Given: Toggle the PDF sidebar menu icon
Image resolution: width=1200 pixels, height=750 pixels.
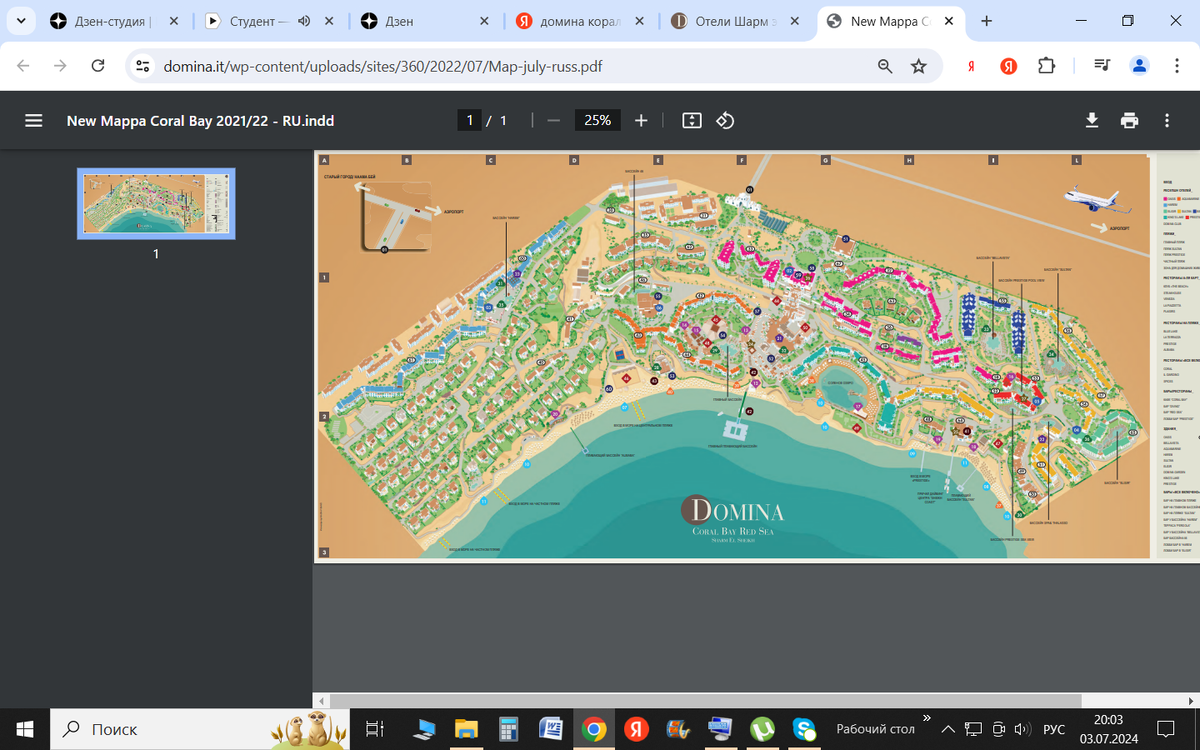Looking at the screenshot, I should click(33, 120).
